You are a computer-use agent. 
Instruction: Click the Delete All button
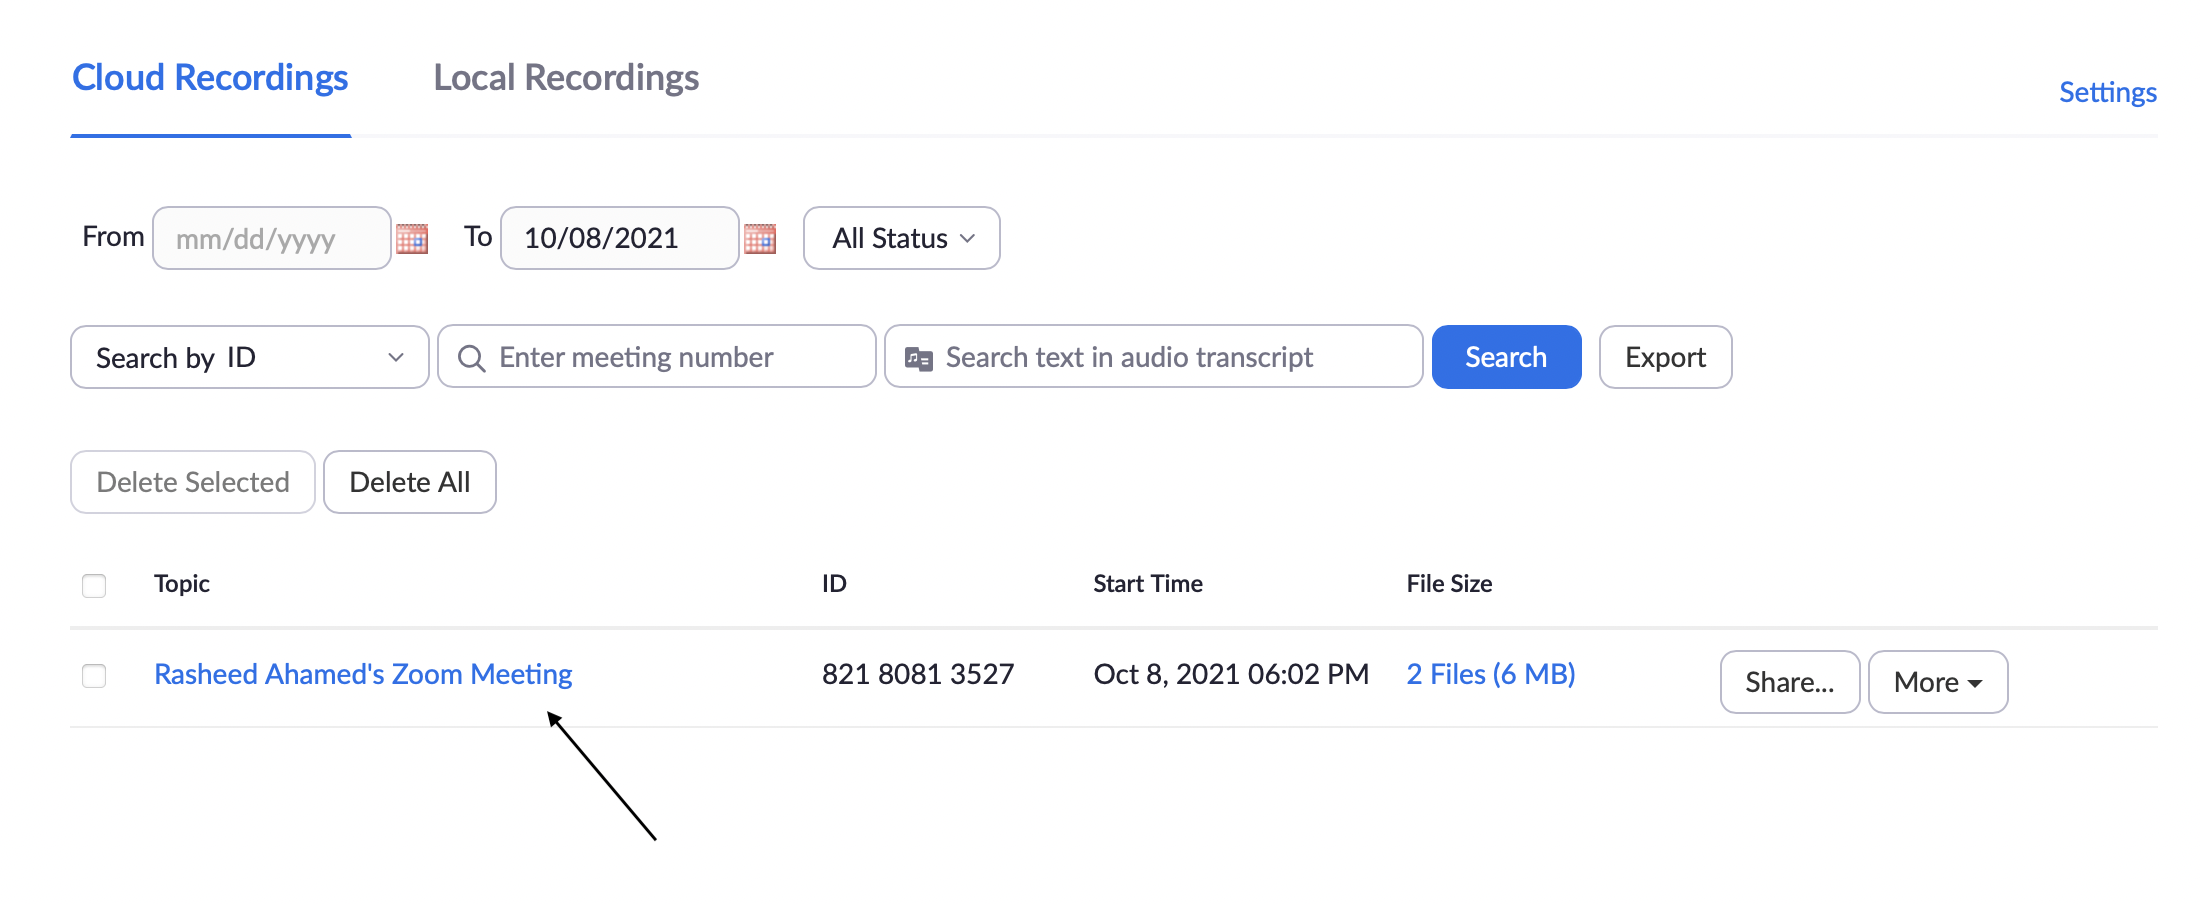(409, 482)
